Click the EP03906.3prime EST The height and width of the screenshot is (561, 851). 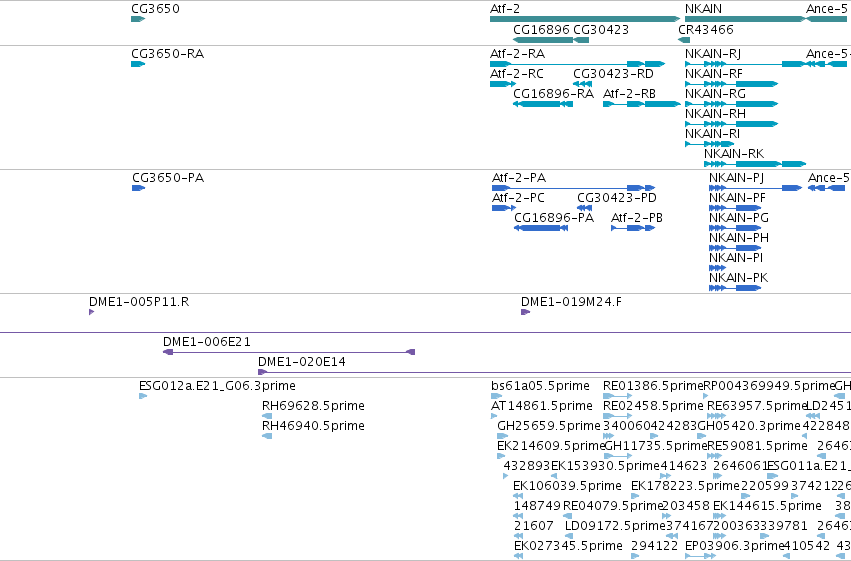[x=701, y=556]
